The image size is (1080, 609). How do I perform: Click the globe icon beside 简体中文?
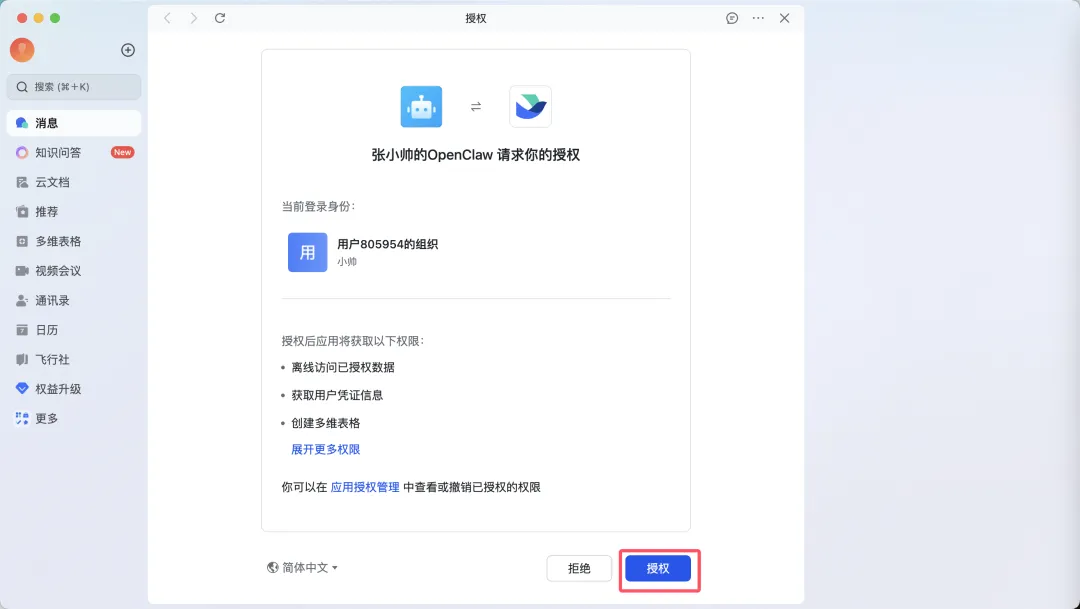click(x=273, y=568)
